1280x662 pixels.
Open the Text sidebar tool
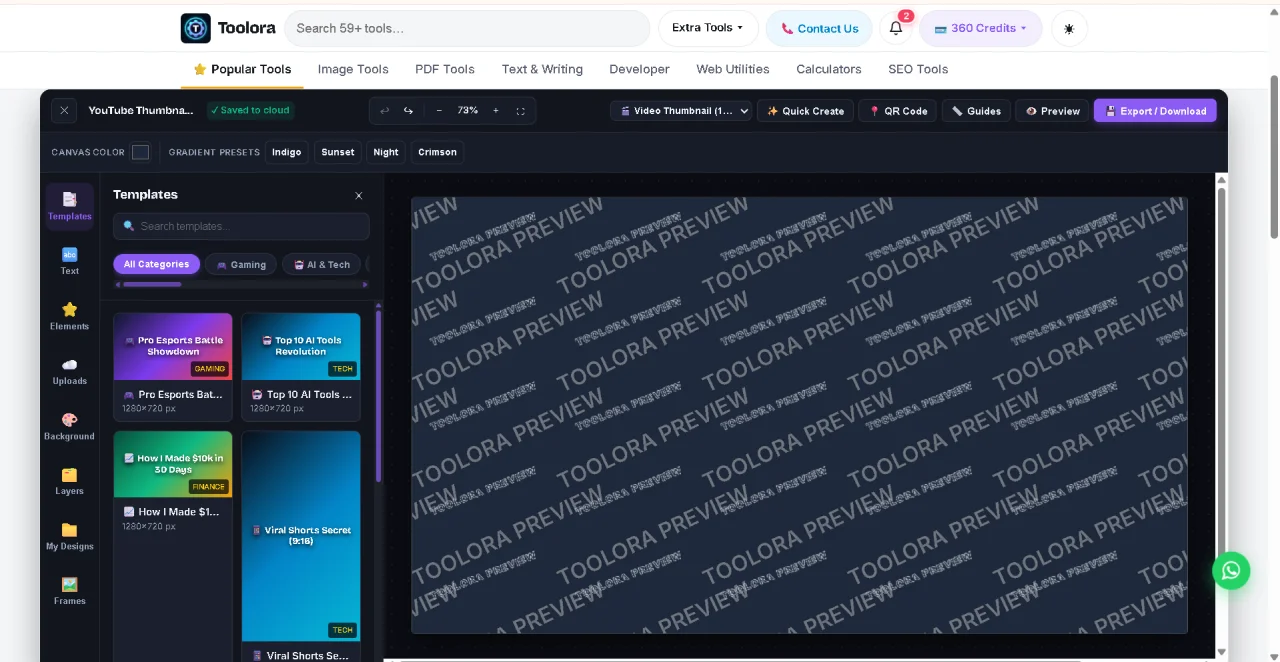[x=70, y=261]
